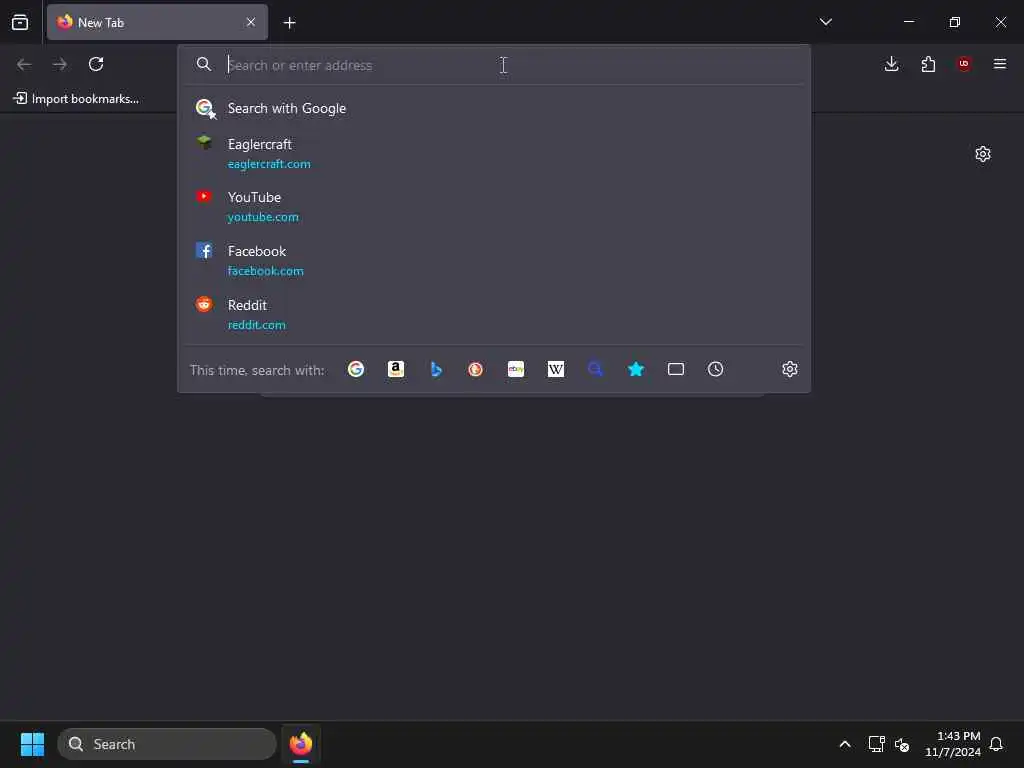Close the New Tab tab
This screenshot has width=1024, height=768.
[x=251, y=22]
